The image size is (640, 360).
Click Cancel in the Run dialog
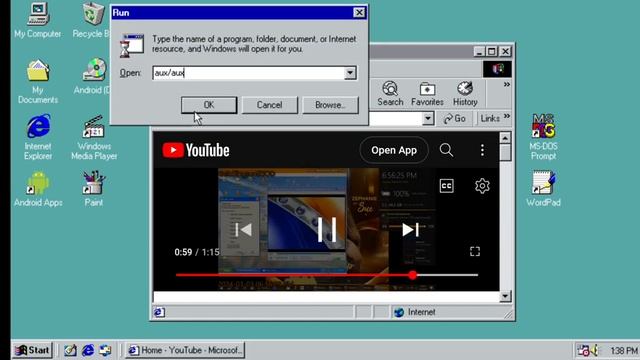click(269, 105)
